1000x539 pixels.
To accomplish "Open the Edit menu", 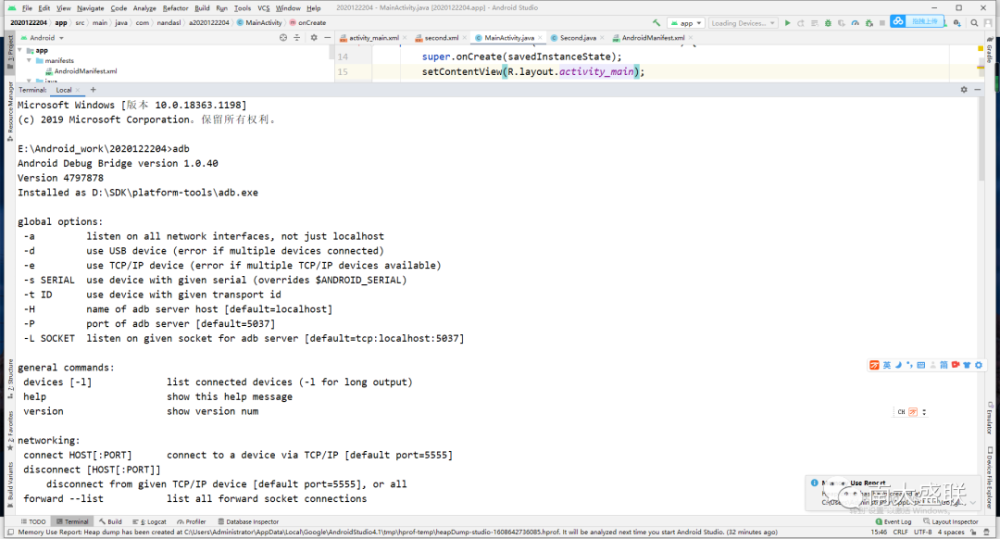I will [x=44, y=8].
